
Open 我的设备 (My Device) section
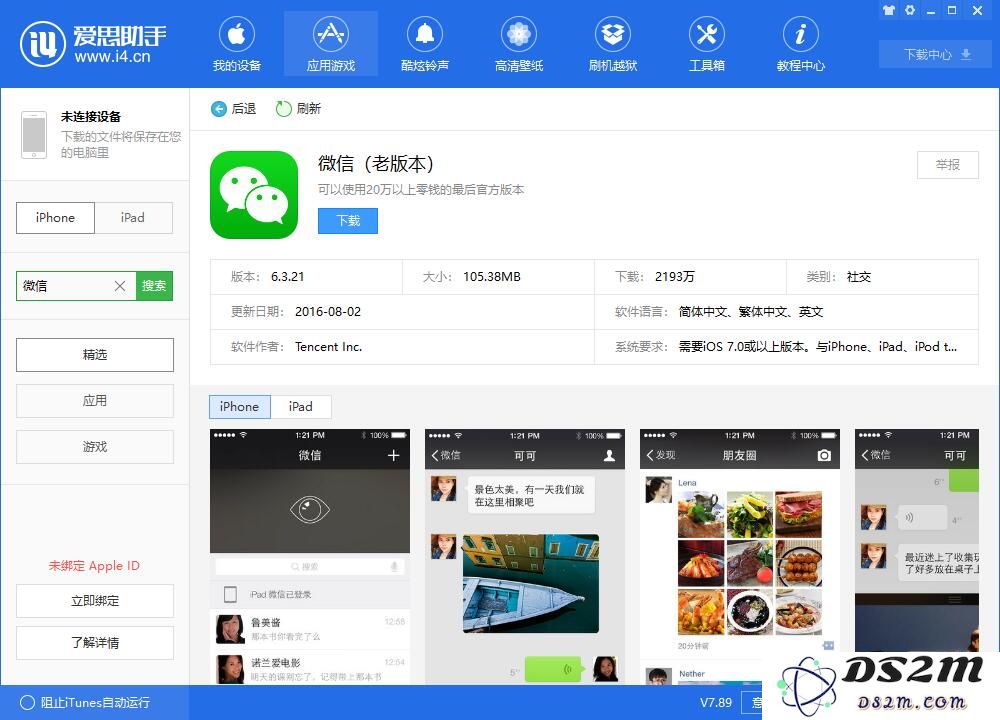(237, 45)
